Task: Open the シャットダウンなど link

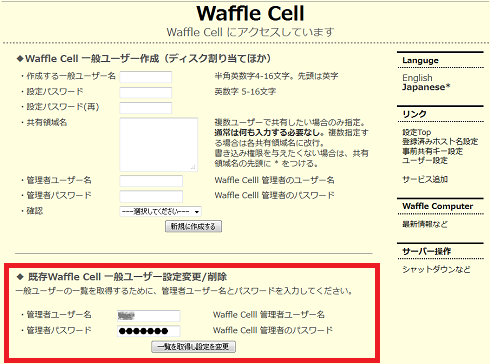Action: coord(436,269)
